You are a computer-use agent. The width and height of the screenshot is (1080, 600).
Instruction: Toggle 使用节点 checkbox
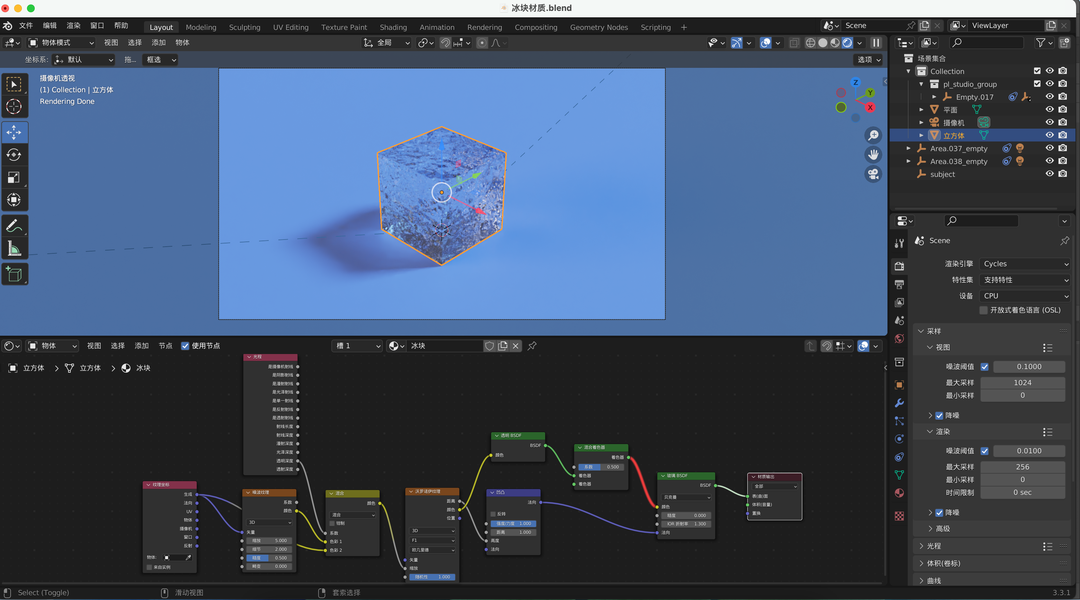(x=185, y=346)
